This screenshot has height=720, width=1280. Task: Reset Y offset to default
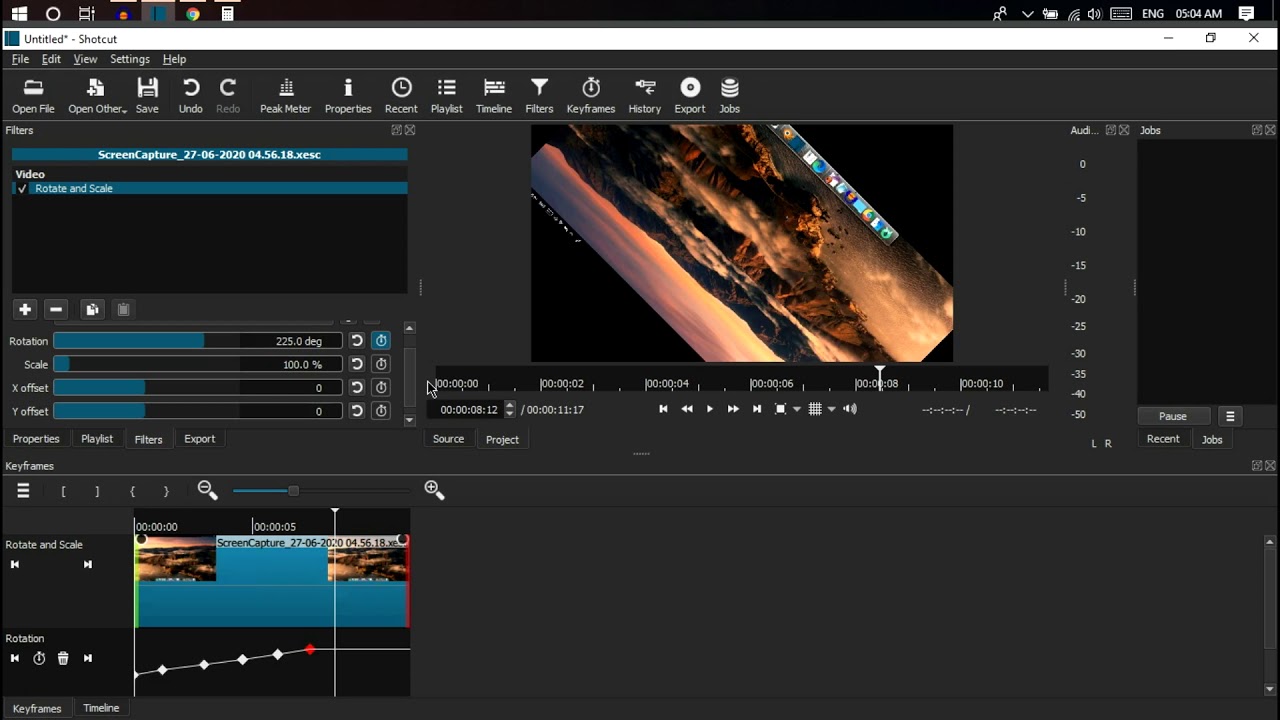tap(357, 411)
